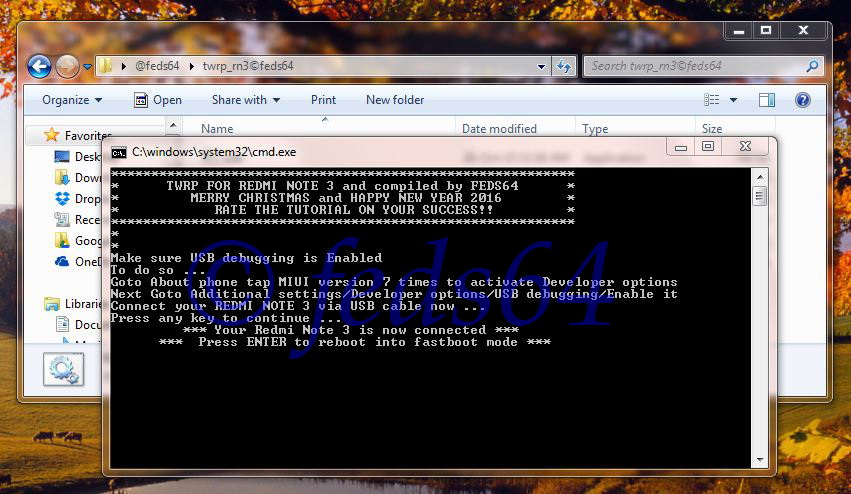
Task: Click the Change your view icon
Action: click(x=712, y=100)
